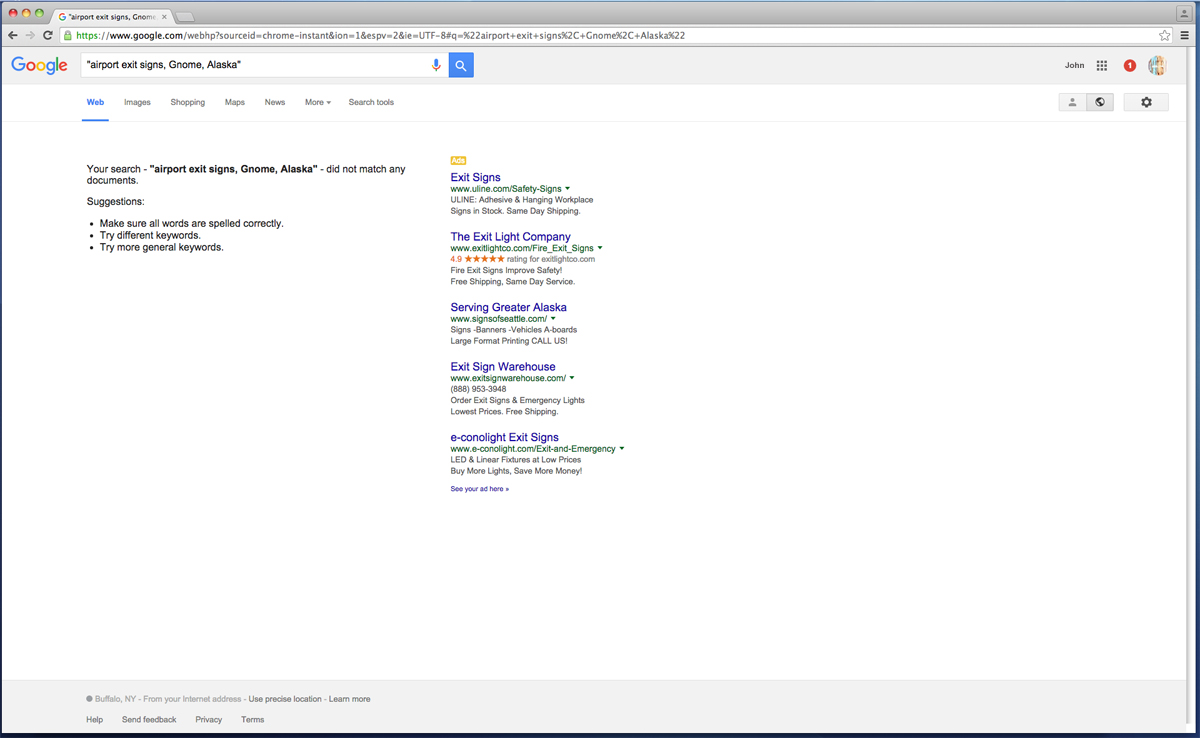Switch to global results with the globe toggle

click(x=1100, y=102)
